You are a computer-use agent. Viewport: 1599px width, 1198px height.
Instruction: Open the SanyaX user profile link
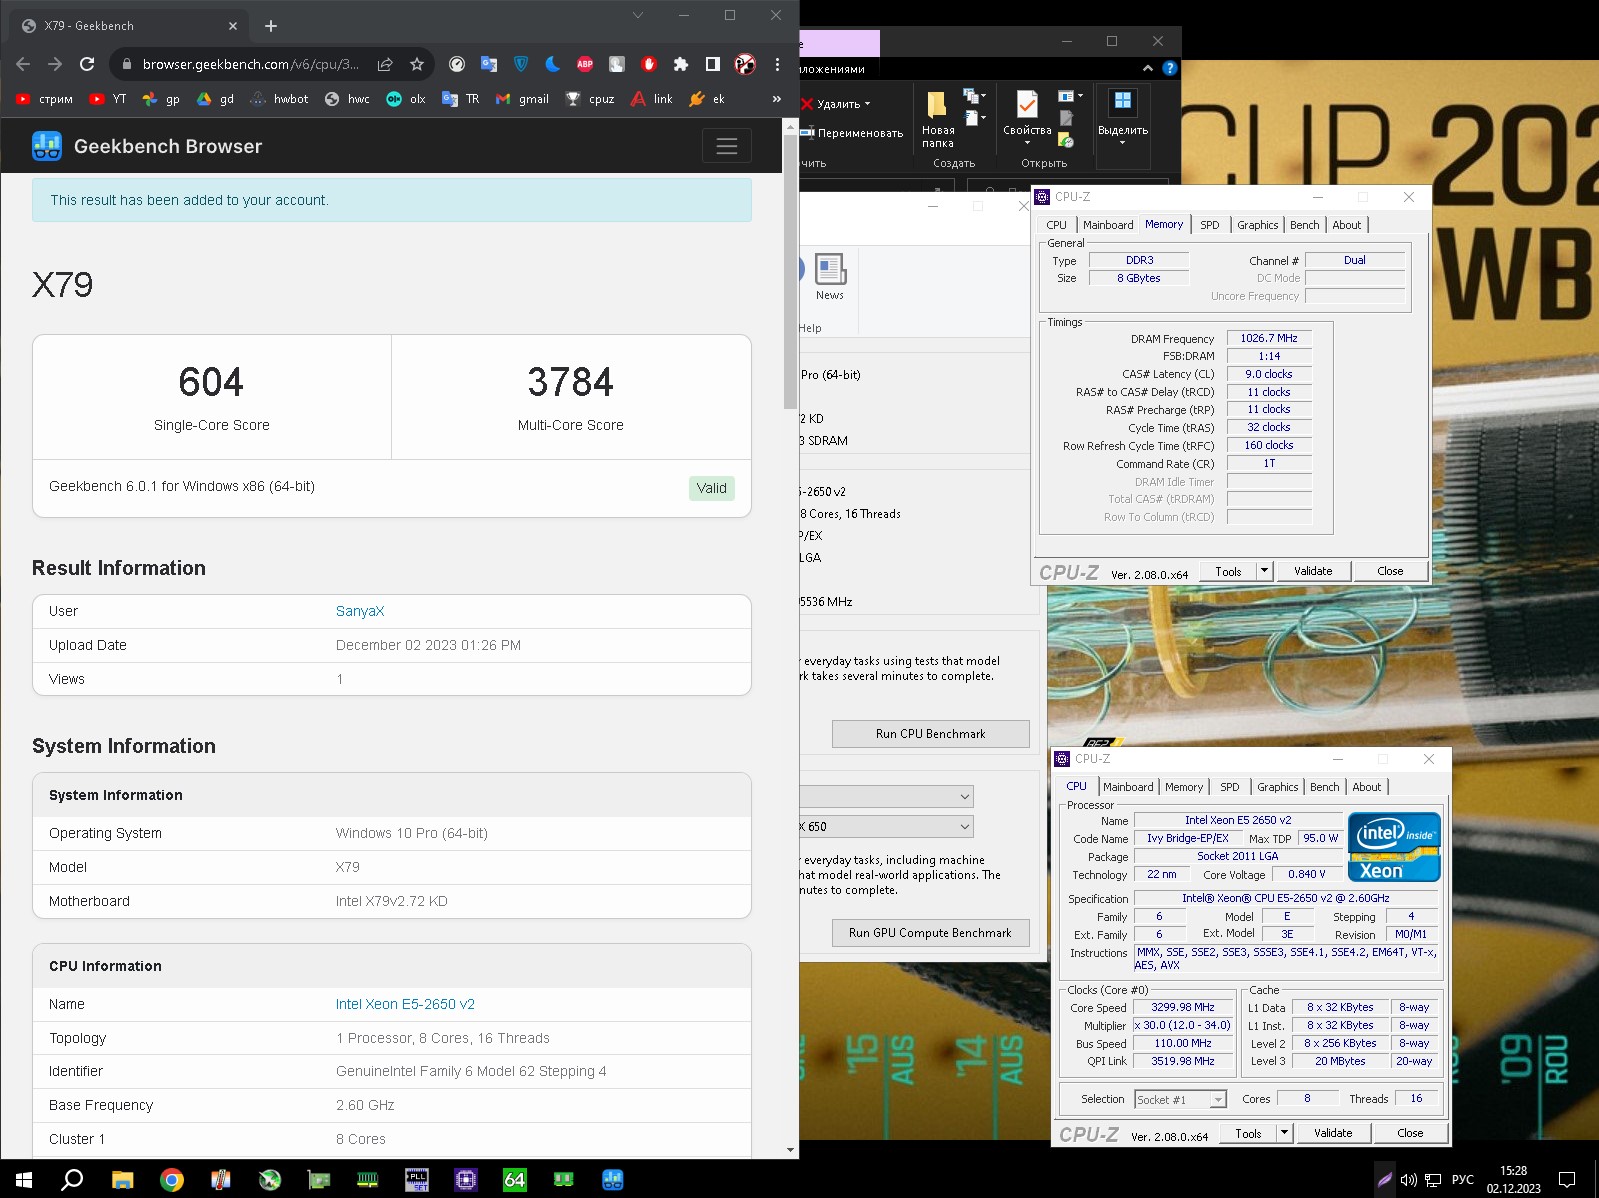[x=360, y=611]
